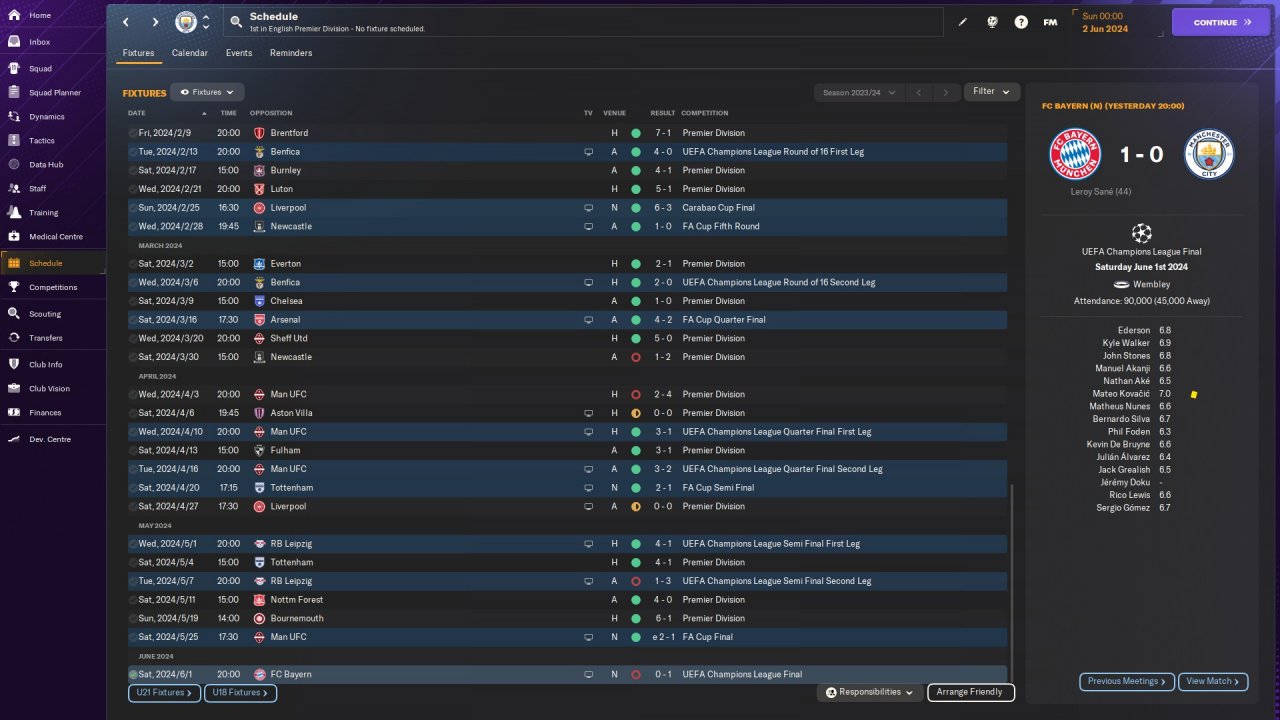The image size is (1280, 720).
Task: Click the View Match button
Action: click(1213, 681)
